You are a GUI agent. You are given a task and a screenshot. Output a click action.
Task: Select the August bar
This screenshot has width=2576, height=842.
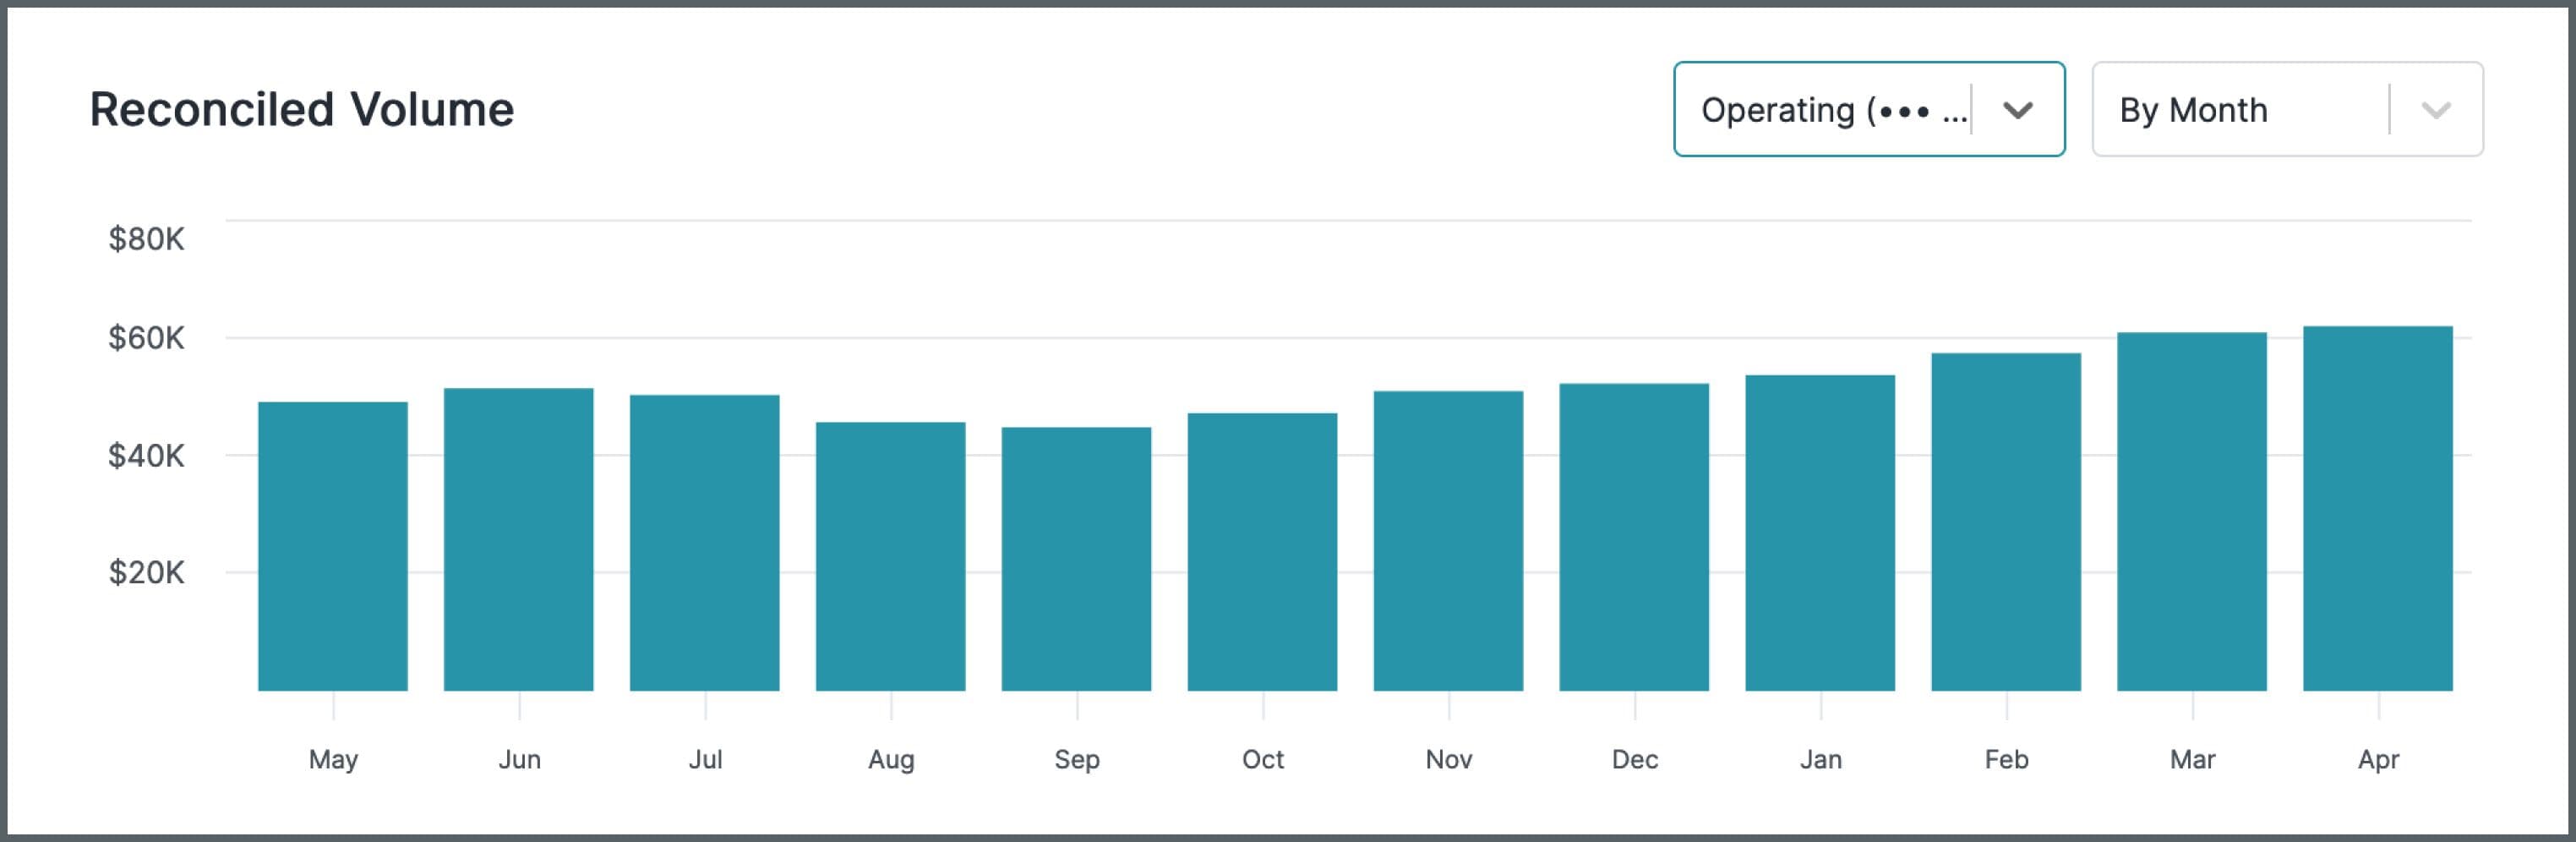[892, 560]
